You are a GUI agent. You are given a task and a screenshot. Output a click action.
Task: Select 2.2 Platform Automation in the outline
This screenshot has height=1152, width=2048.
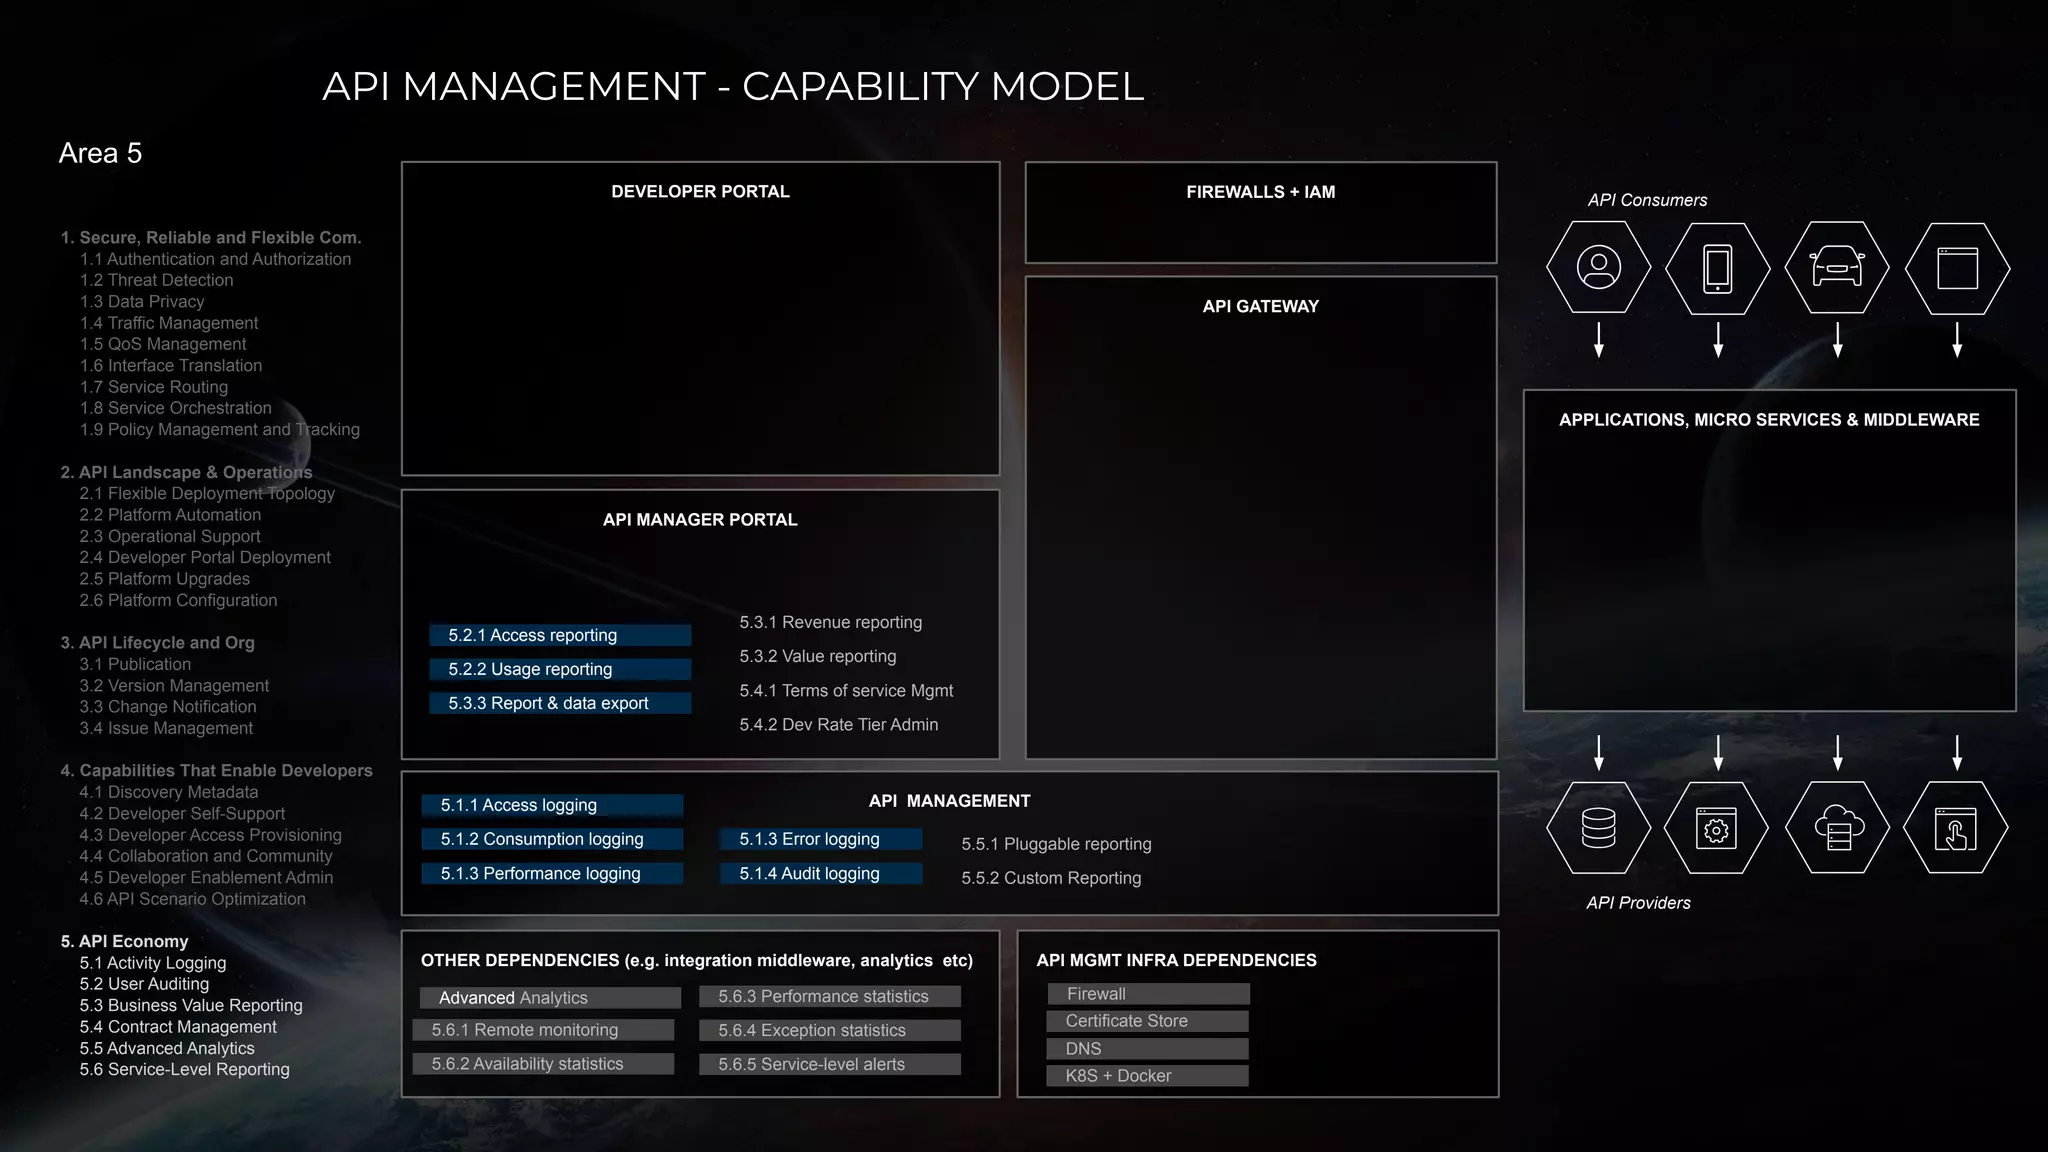(x=170, y=515)
